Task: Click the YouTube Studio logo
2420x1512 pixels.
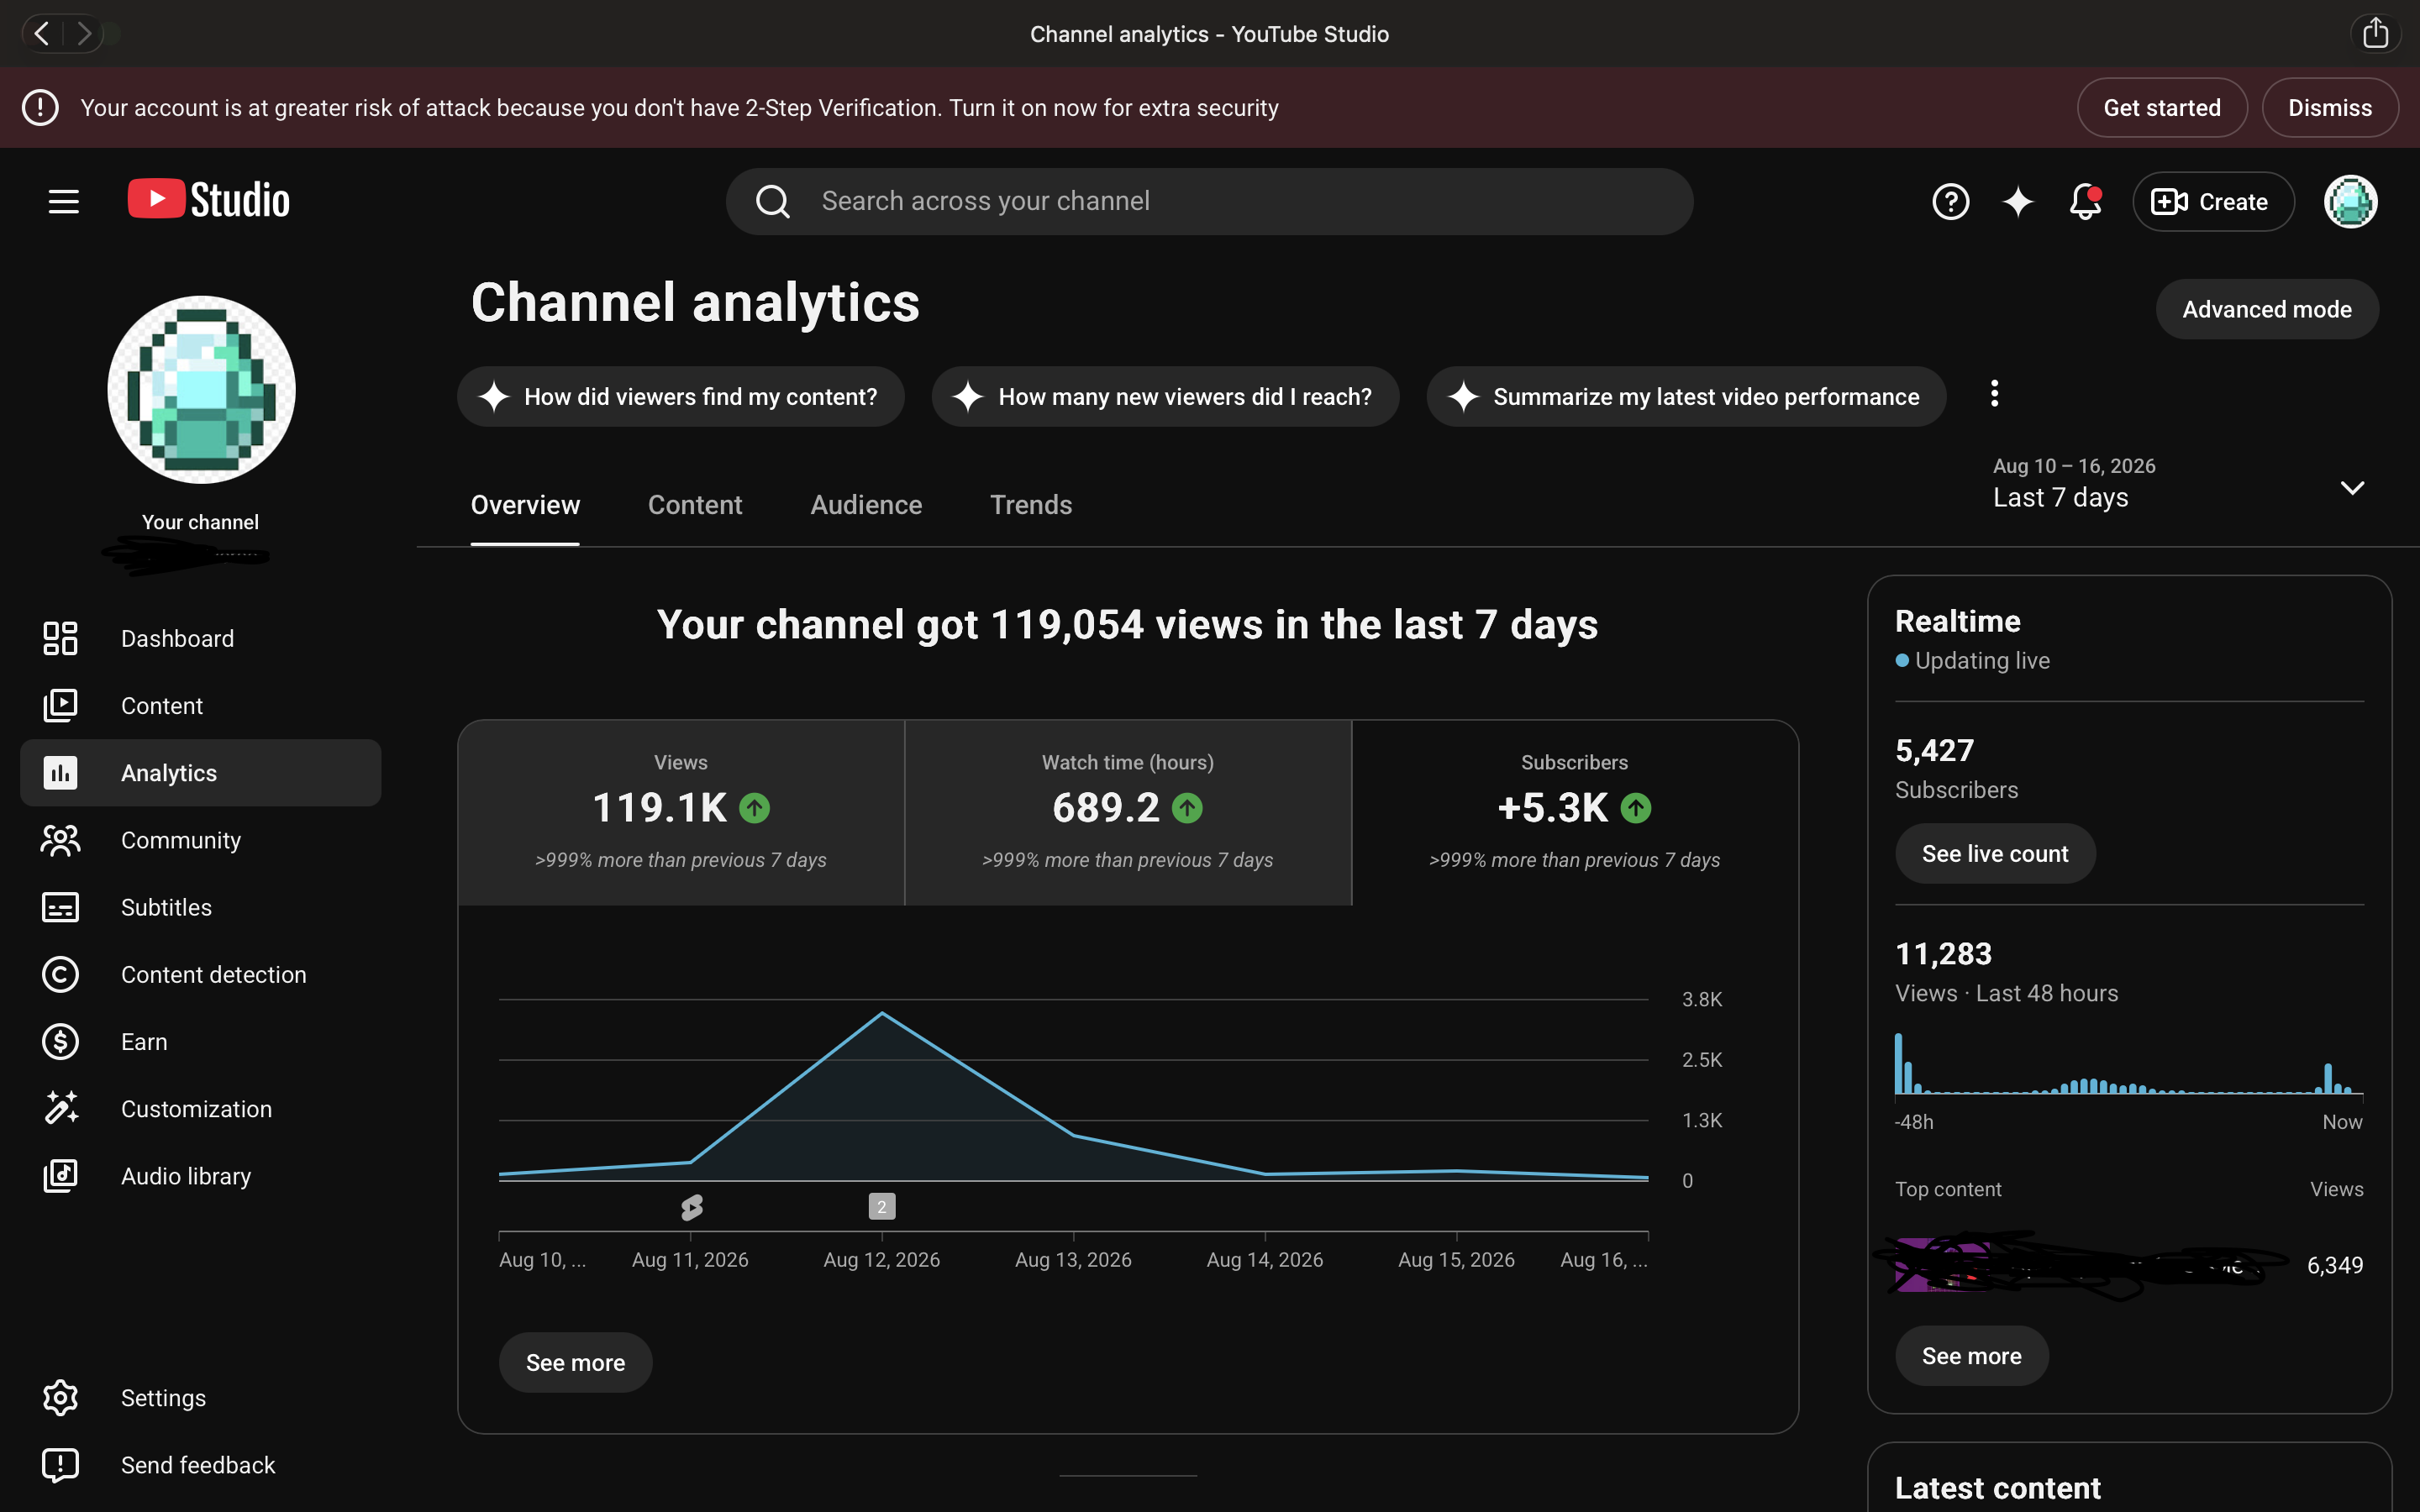Action: pyautogui.click(x=209, y=200)
